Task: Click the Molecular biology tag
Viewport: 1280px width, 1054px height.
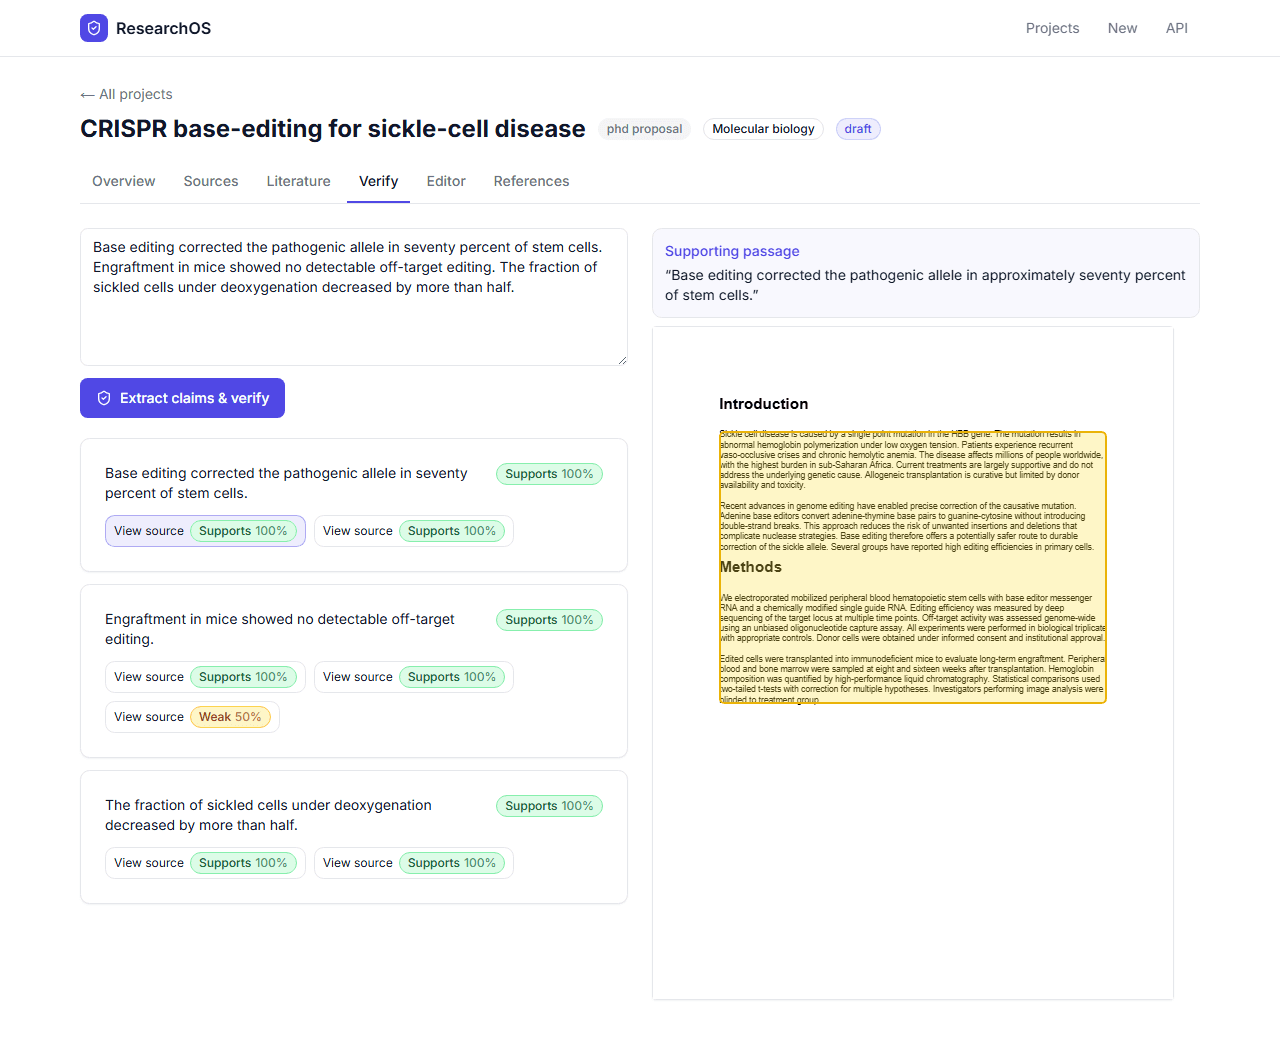Action: (763, 129)
